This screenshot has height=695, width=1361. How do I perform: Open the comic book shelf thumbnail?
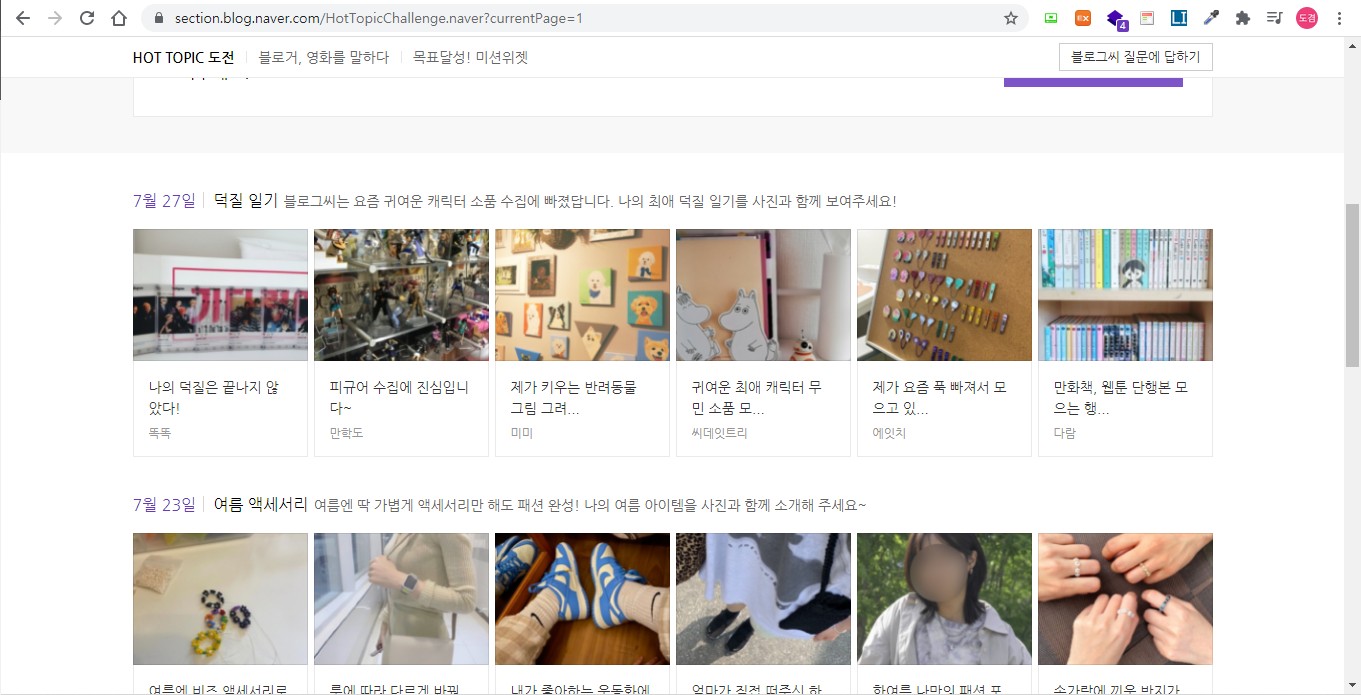(1125, 295)
